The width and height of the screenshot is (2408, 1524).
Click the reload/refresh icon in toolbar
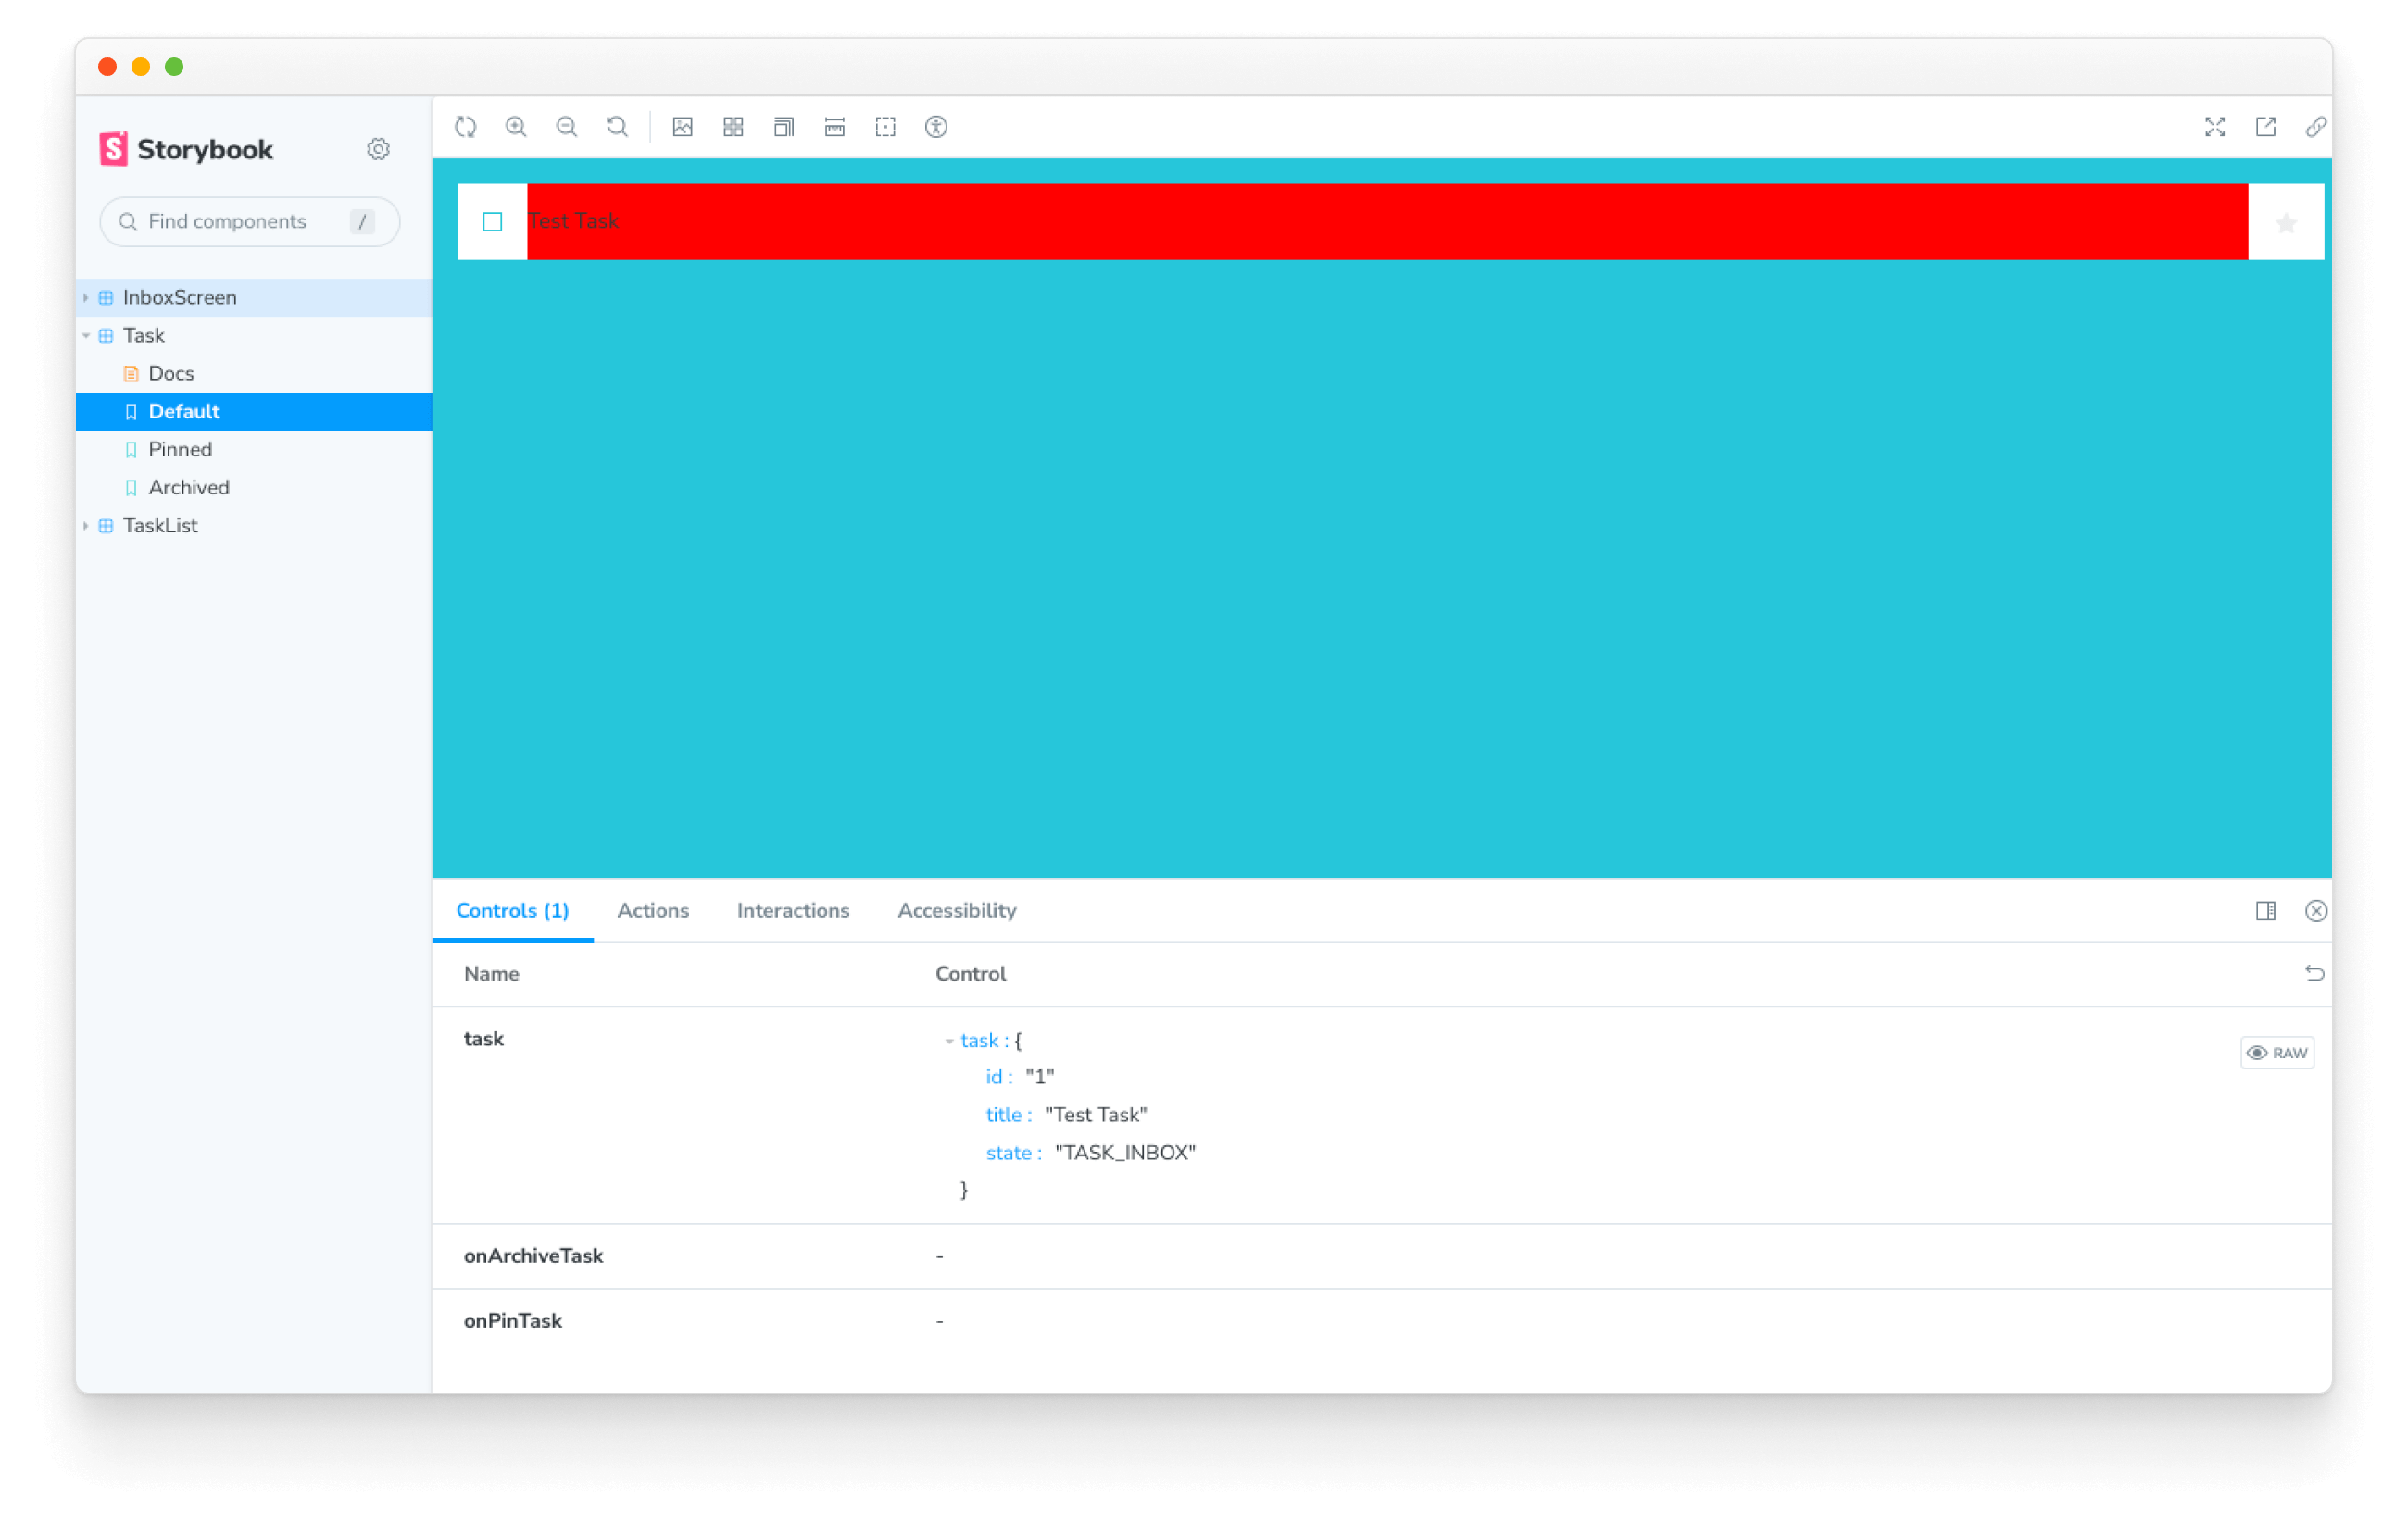tap(467, 126)
